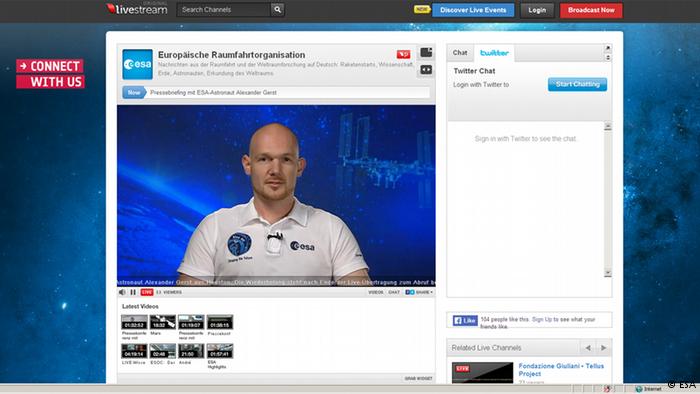Click the embed code icon

tap(426, 70)
